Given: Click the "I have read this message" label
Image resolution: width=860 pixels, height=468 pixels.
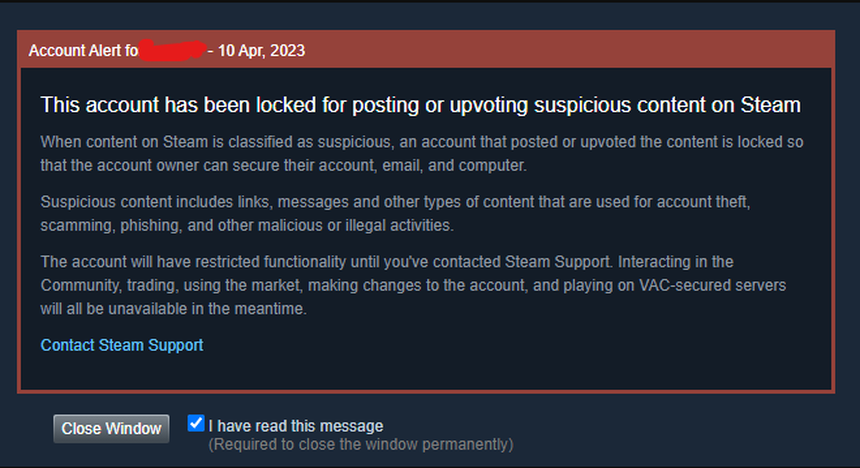Looking at the screenshot, I should (295, 426).
